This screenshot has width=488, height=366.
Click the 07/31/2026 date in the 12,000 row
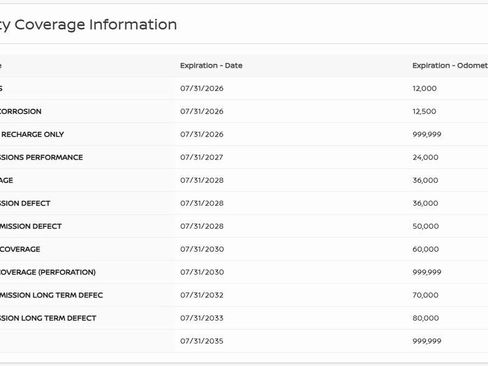[x=202, y=89]
